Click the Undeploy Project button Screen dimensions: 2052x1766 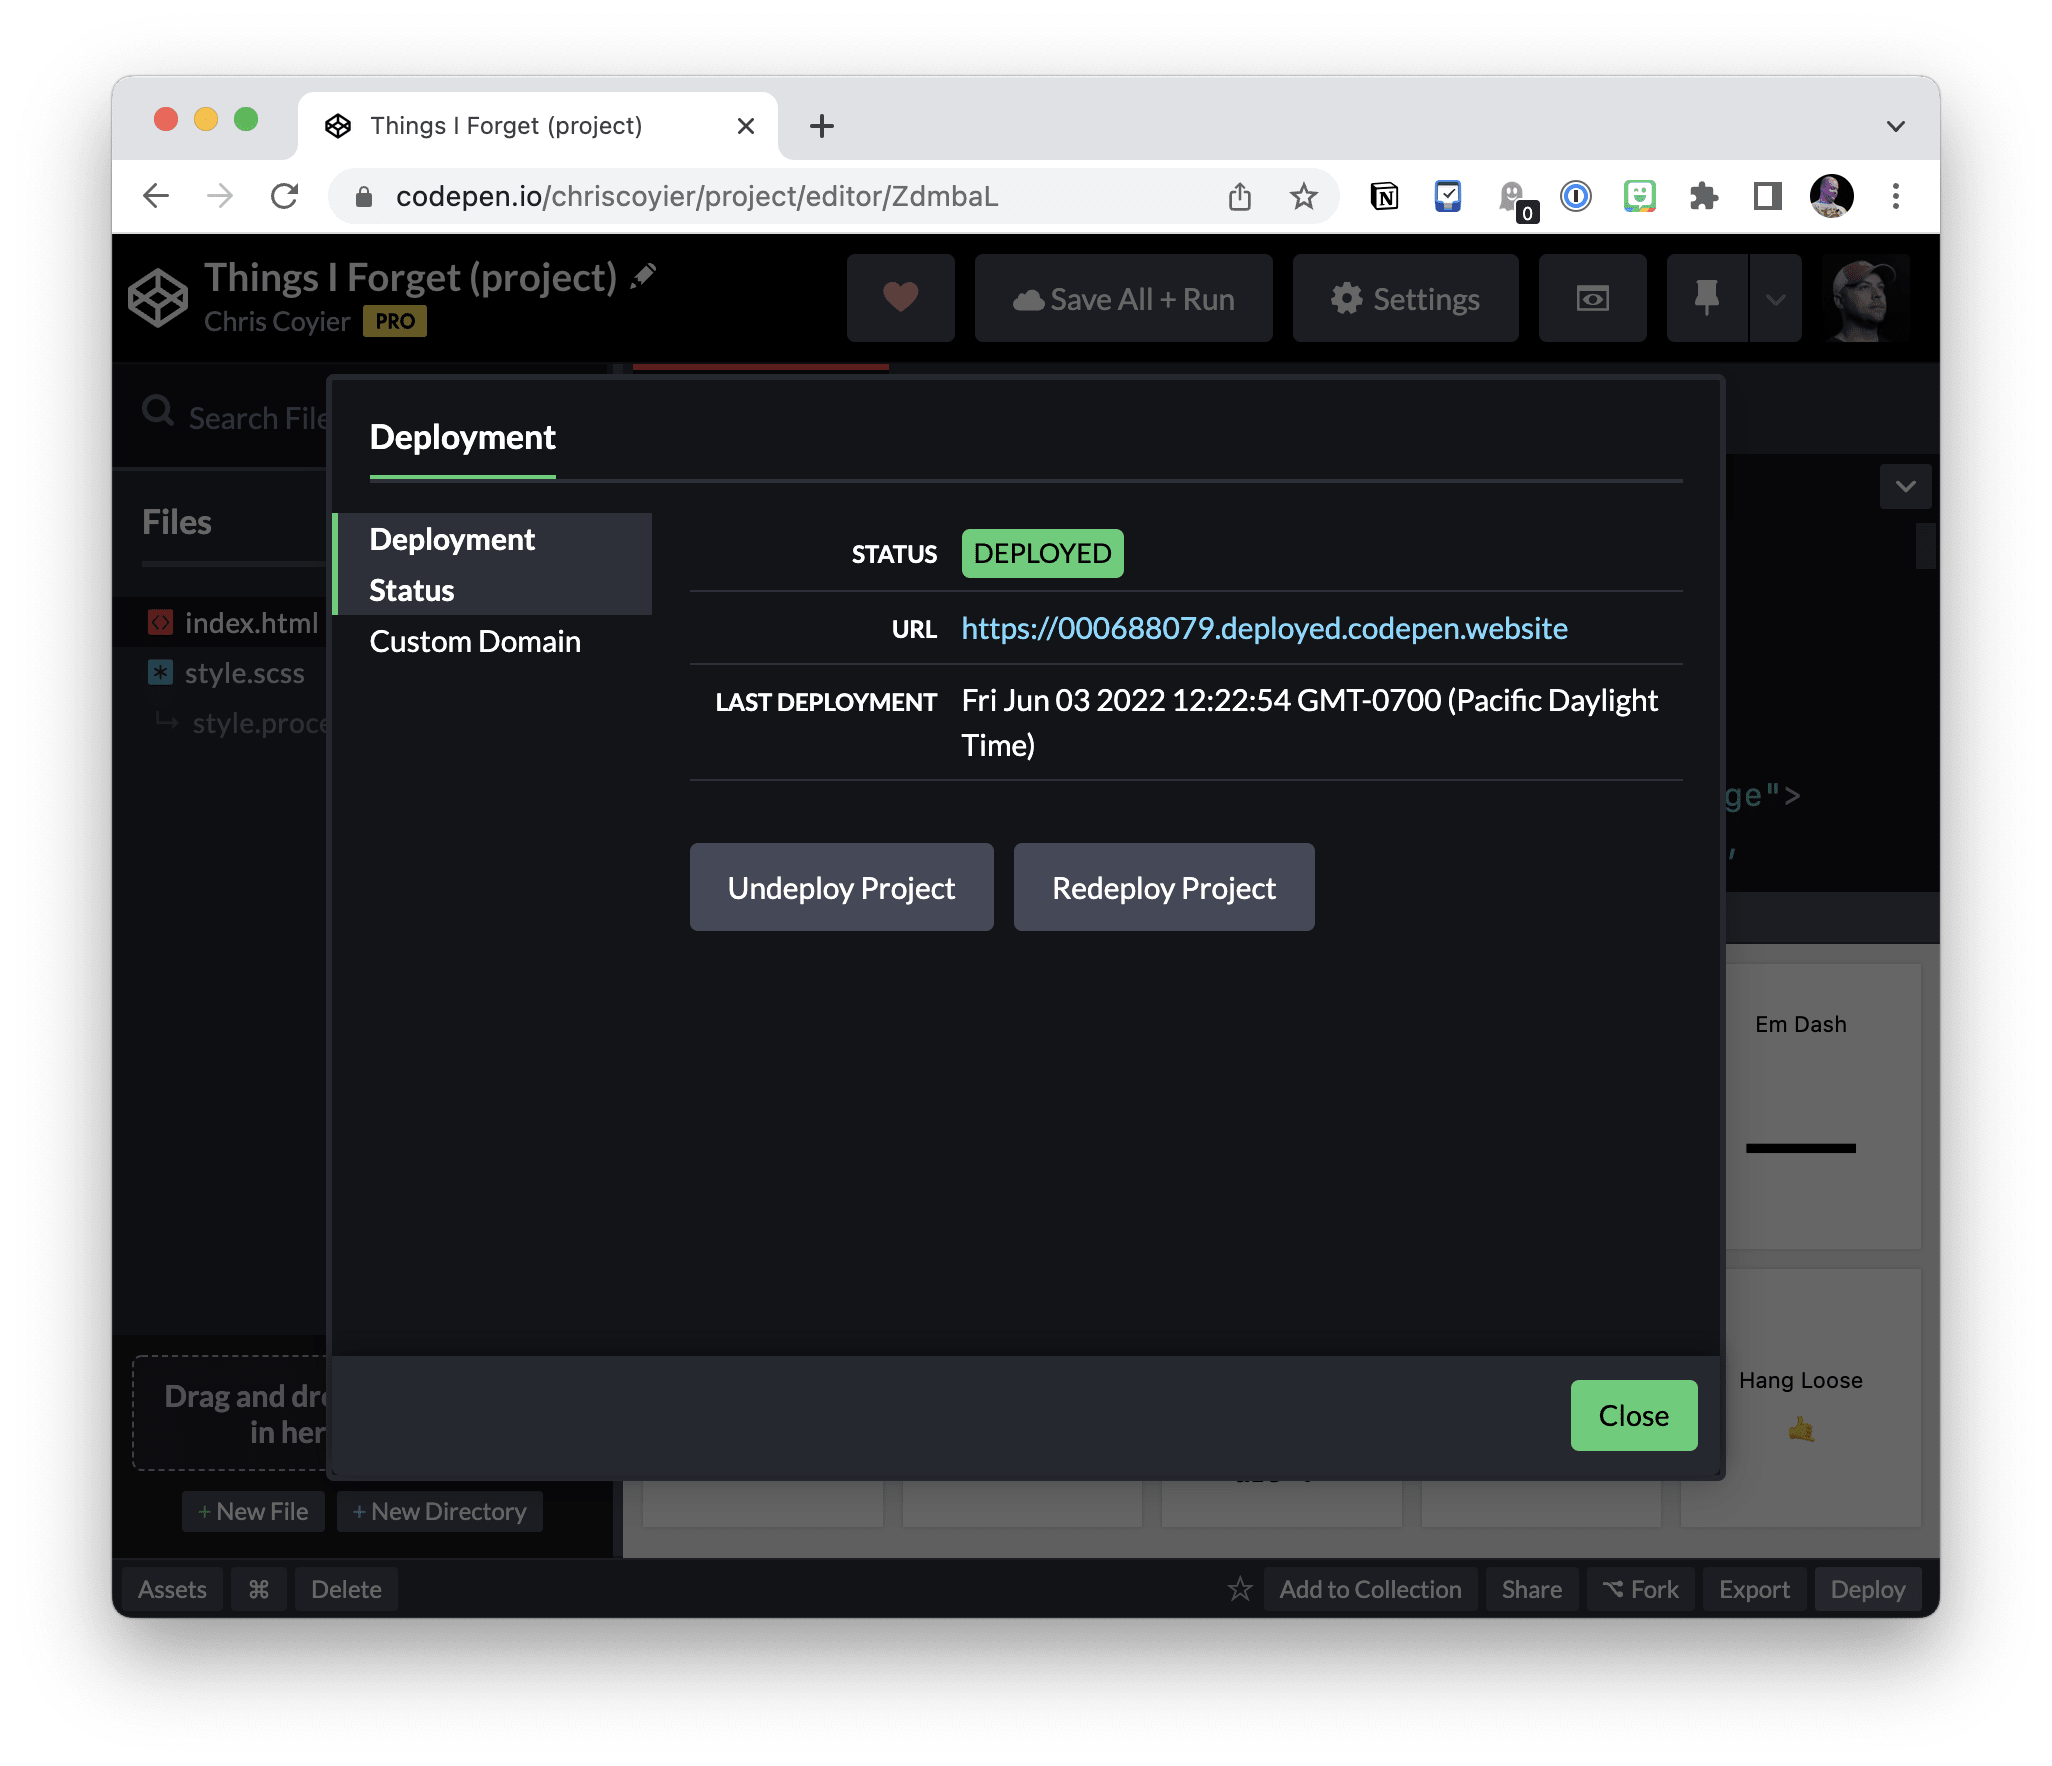point(841,886)
